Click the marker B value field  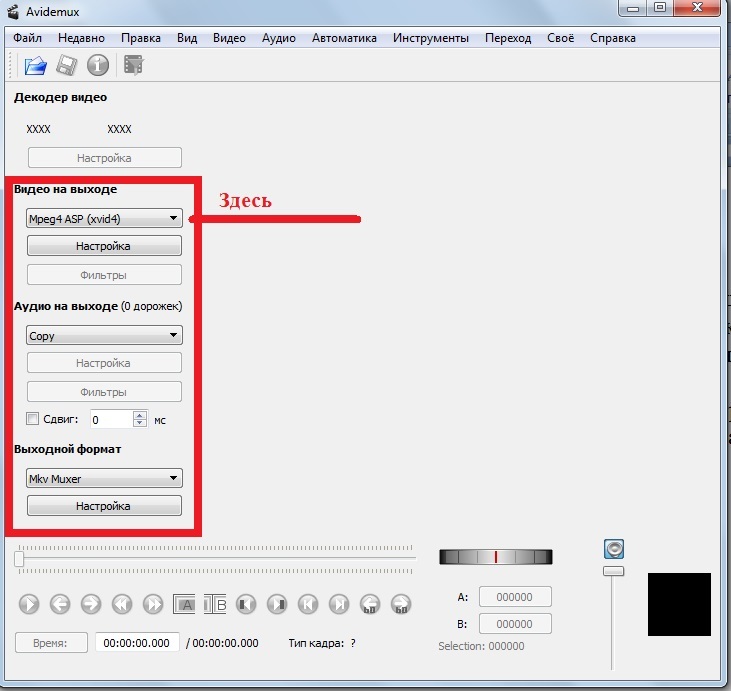coord(515,624)
